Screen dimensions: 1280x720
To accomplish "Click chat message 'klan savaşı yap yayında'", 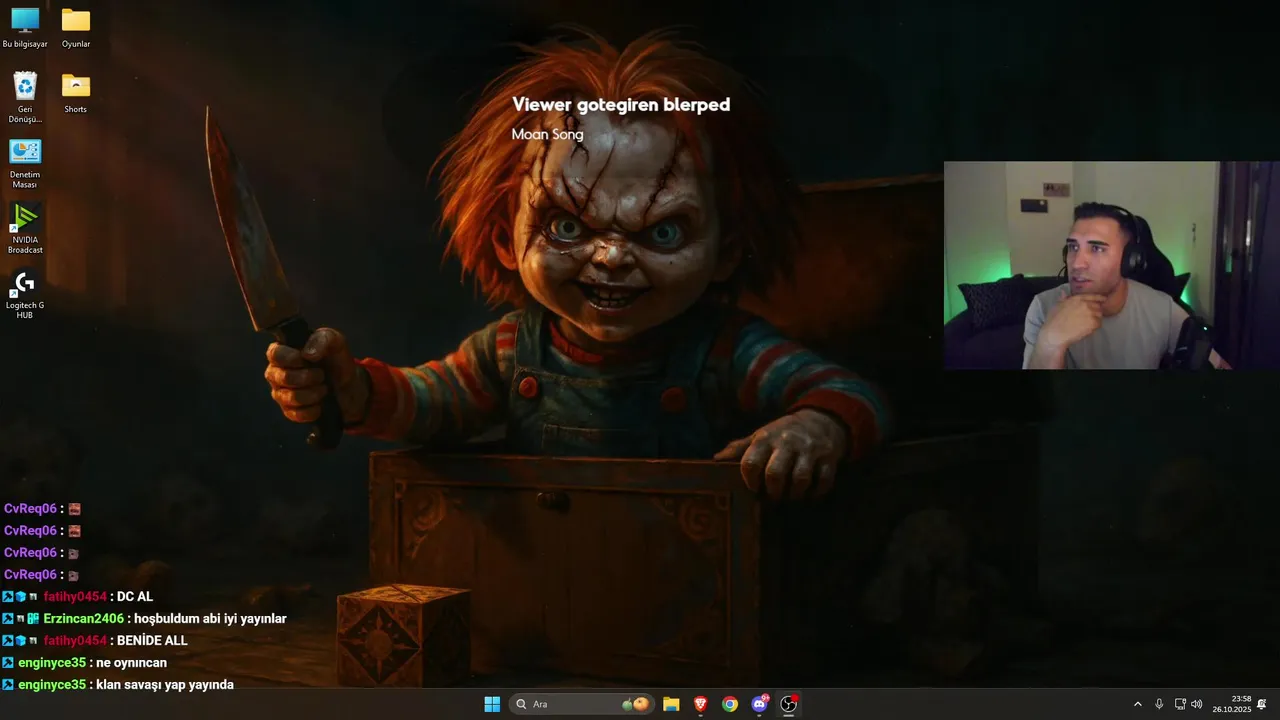I will (x=165, y=685).
